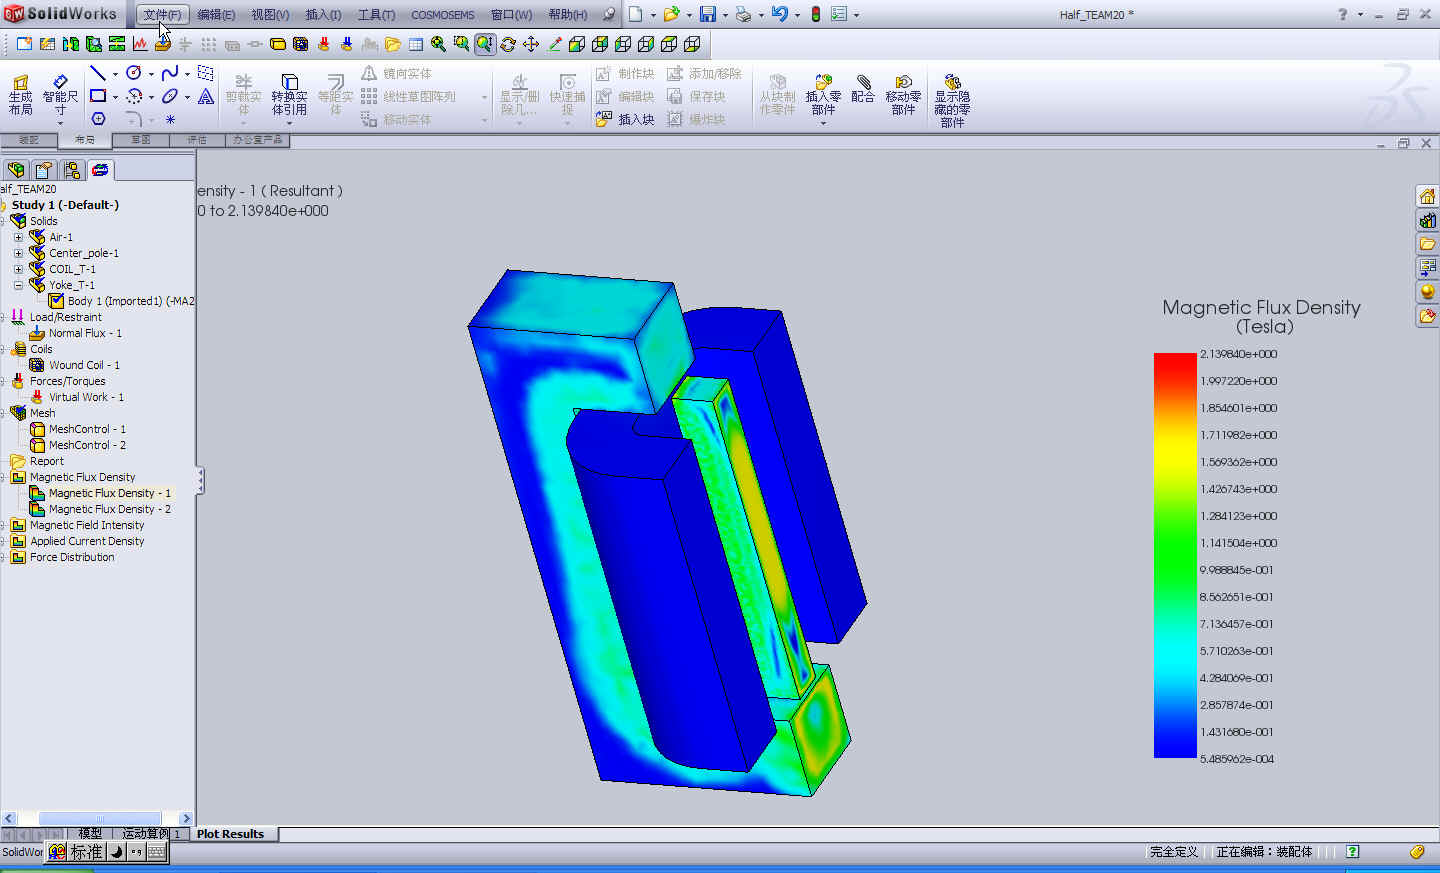Open the PropertyManager tab icon
The image size is (1440, 873).
[44, 170]
